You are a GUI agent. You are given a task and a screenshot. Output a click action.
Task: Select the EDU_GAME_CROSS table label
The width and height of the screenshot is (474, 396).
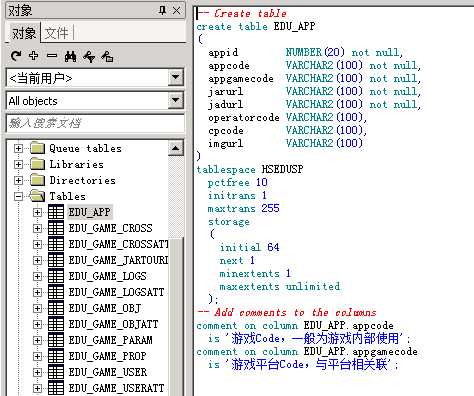(x=110, y=228)
